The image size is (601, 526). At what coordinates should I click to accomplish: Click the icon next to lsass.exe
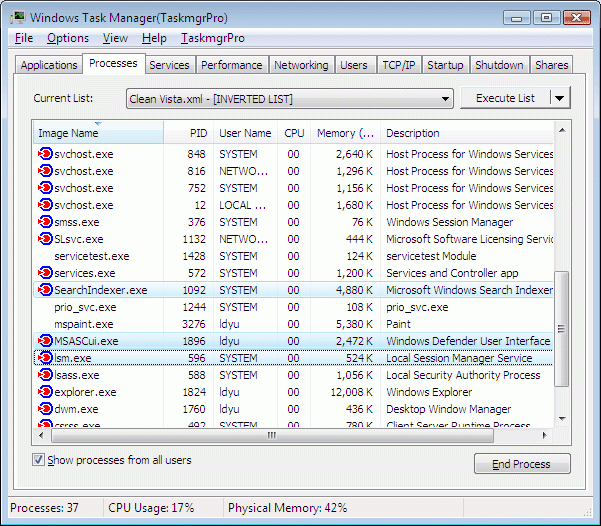(x=44, y=375)
